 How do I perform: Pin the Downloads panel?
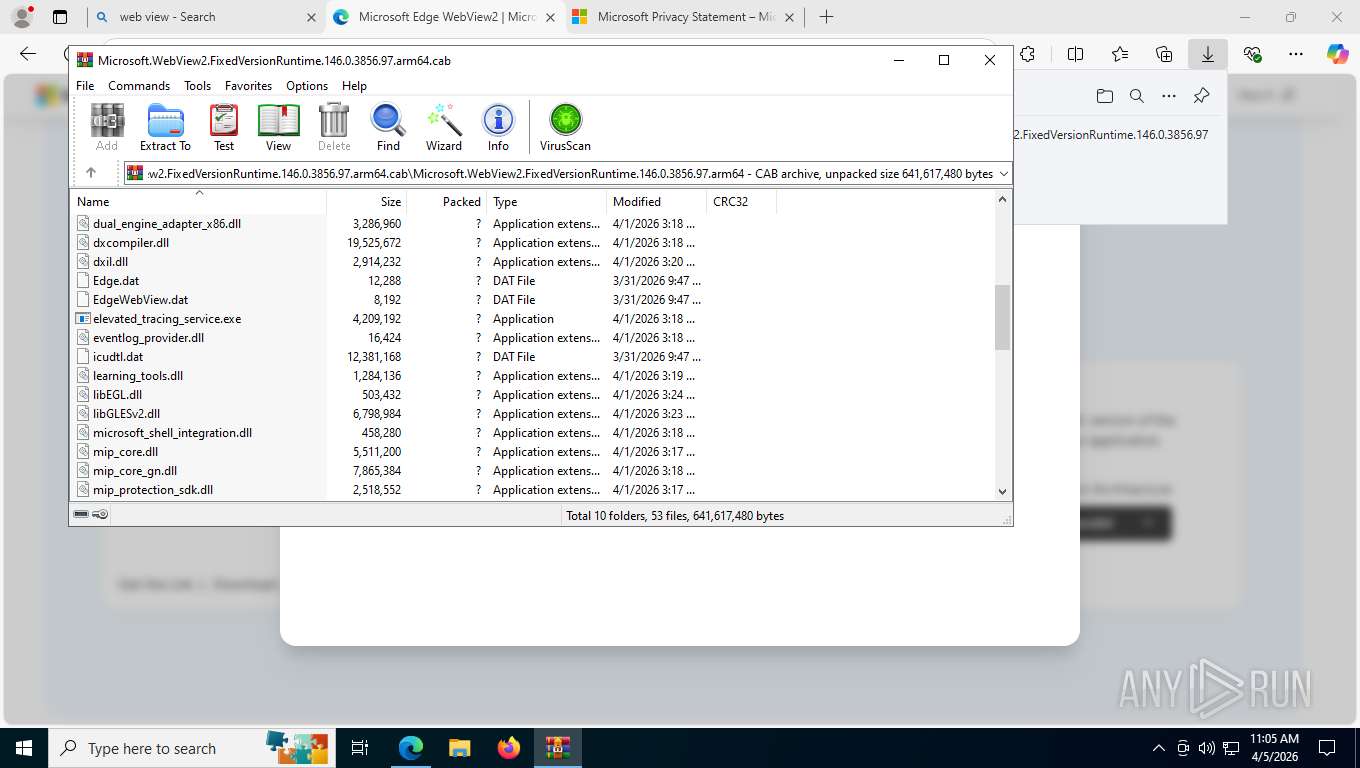tap(1202, 96)
